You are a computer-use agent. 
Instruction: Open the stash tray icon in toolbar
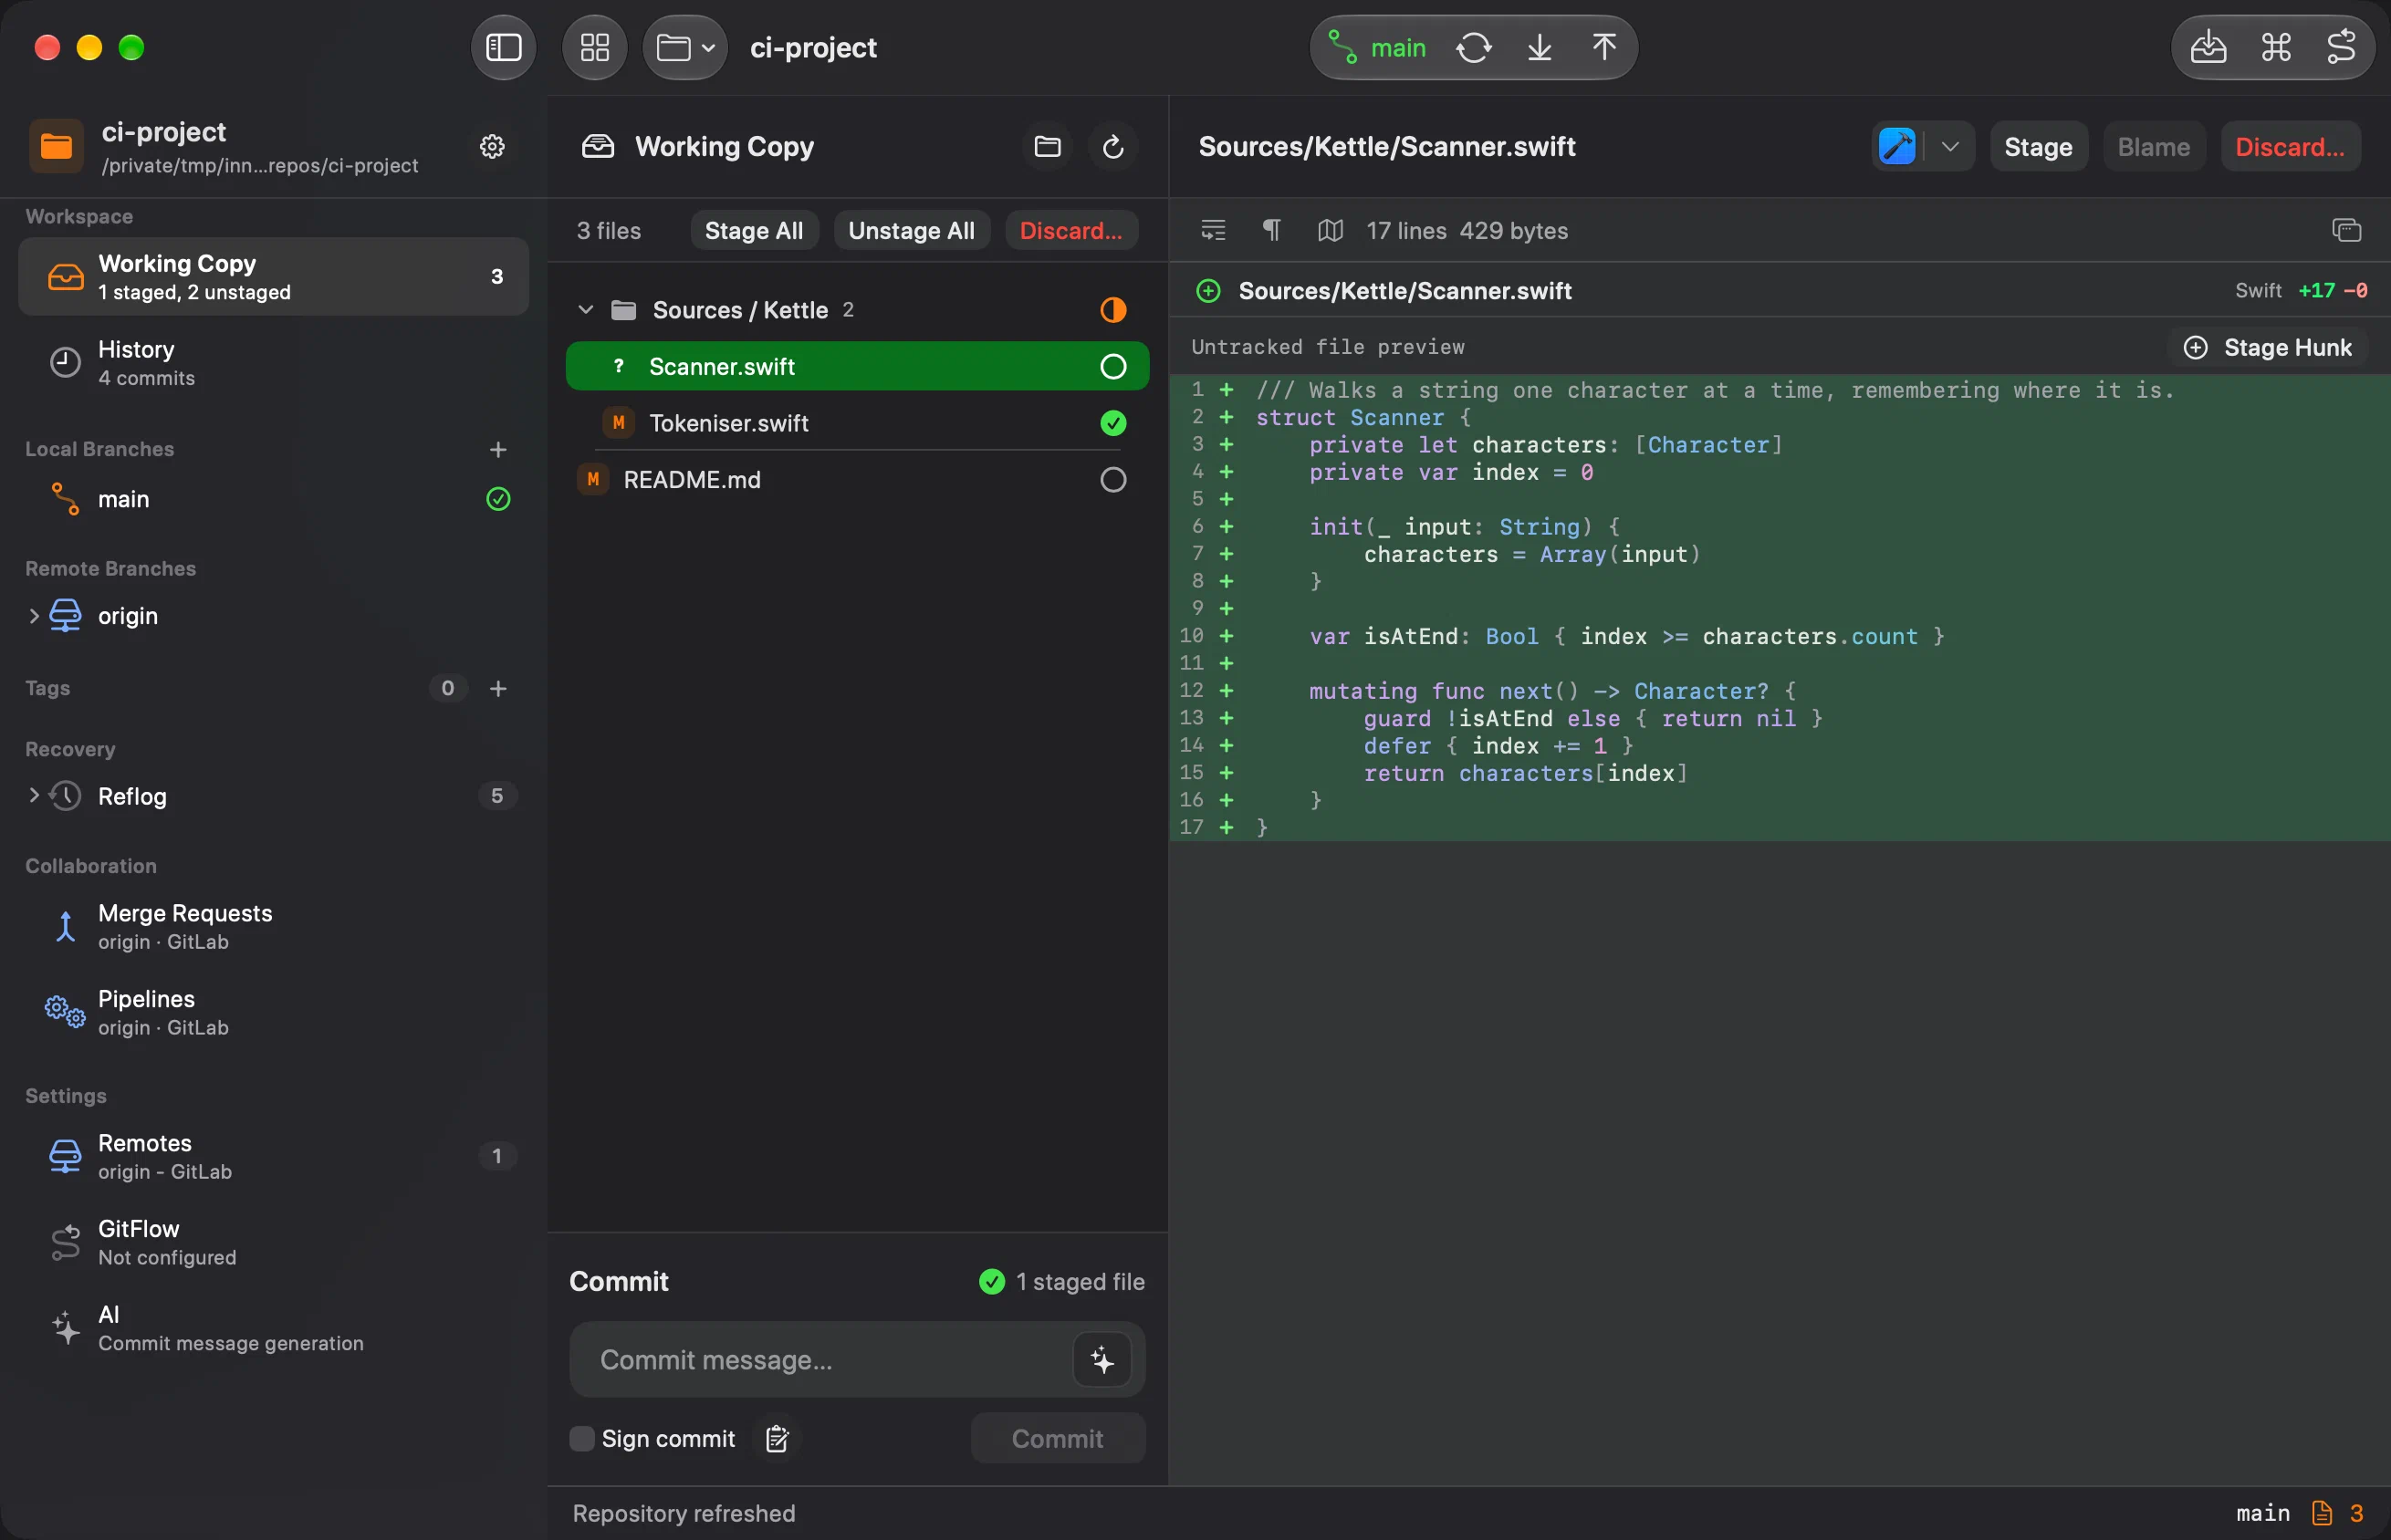(2208, 47)
